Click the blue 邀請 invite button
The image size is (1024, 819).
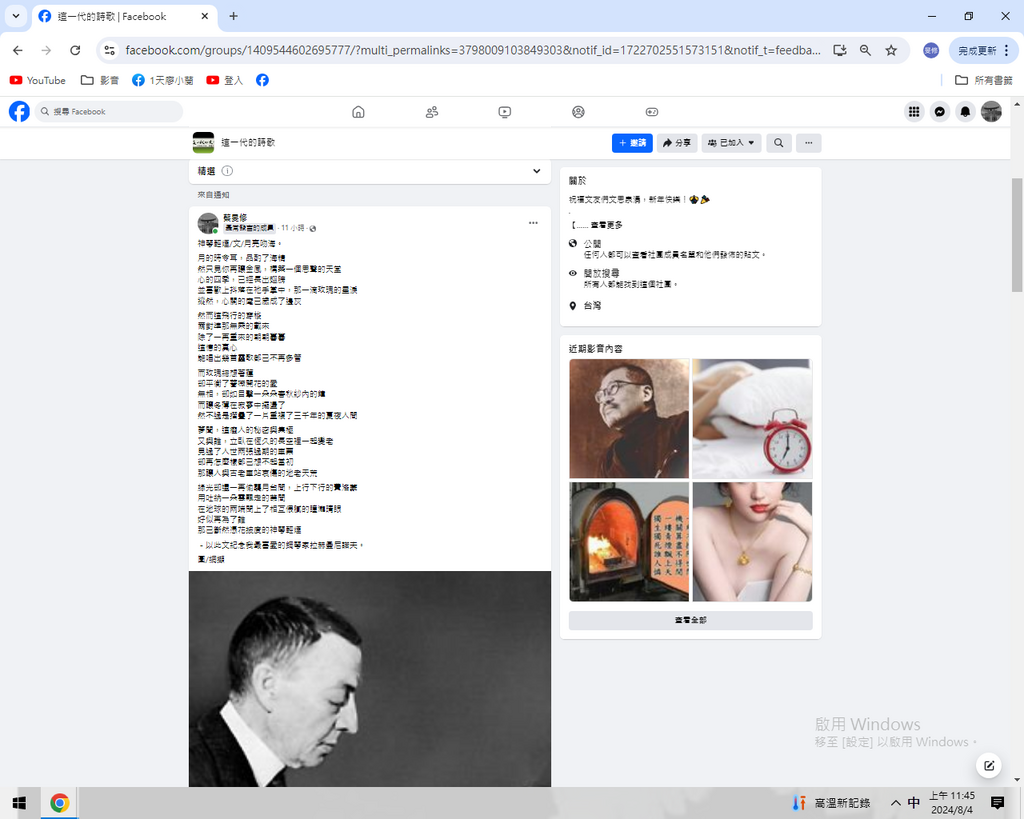pos(632,143)
